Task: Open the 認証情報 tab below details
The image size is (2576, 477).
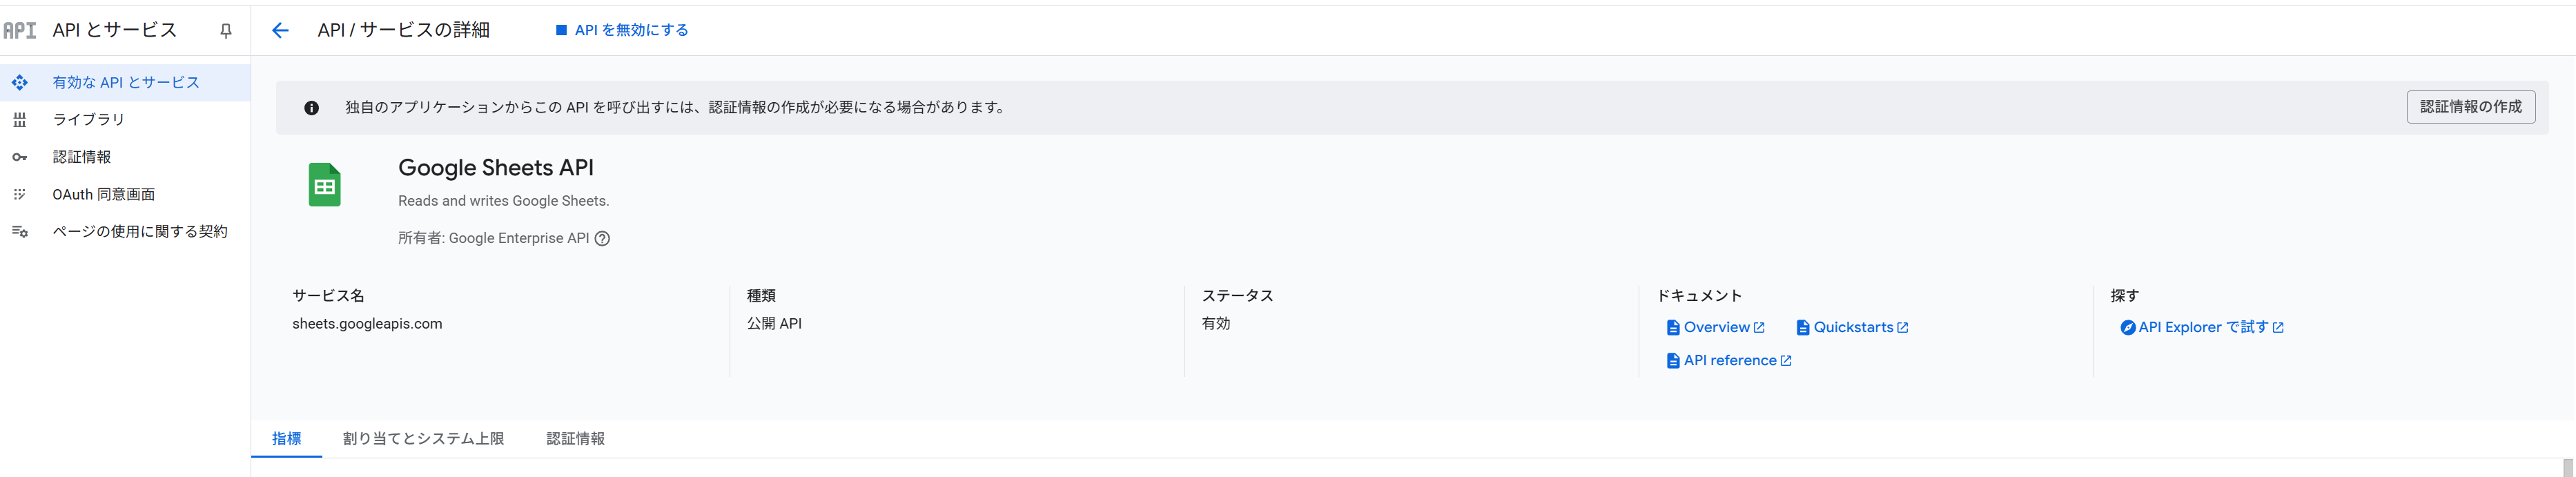Action: [x=575, y=439]
